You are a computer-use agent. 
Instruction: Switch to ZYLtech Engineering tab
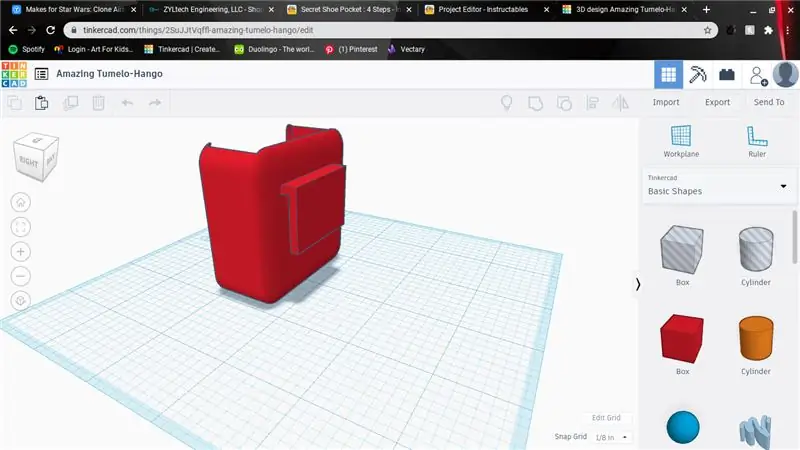point(212,9)
